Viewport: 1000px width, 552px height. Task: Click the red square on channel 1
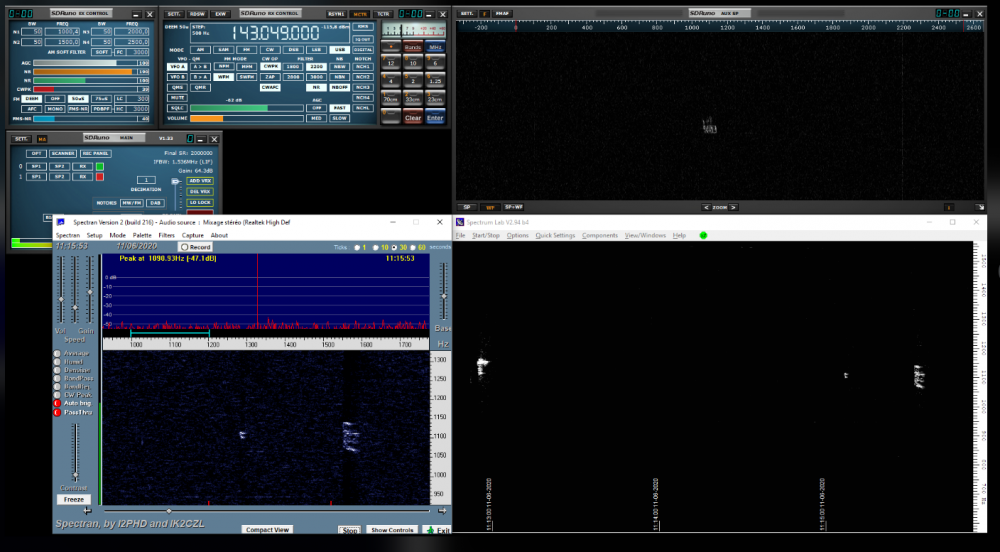(99, 177)
